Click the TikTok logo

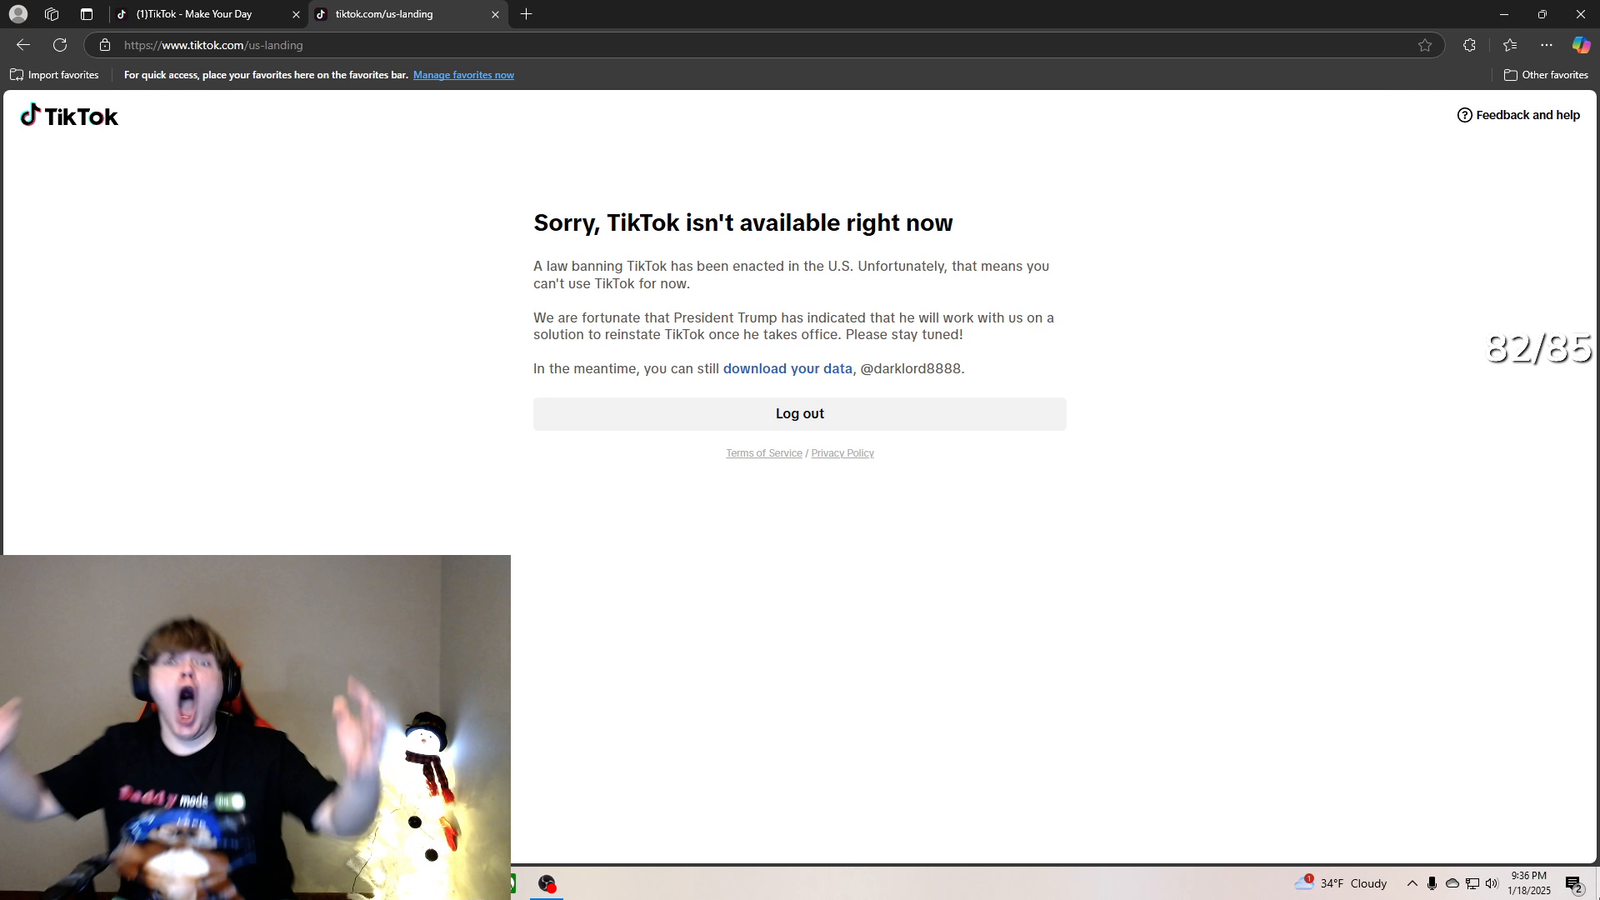click(x=69, y=116)
